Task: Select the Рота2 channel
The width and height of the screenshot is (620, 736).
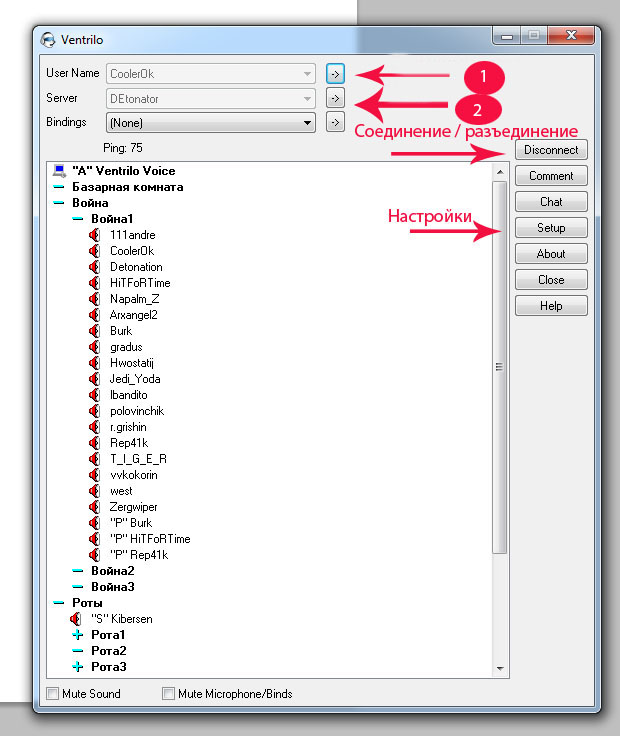Action: 109,651
